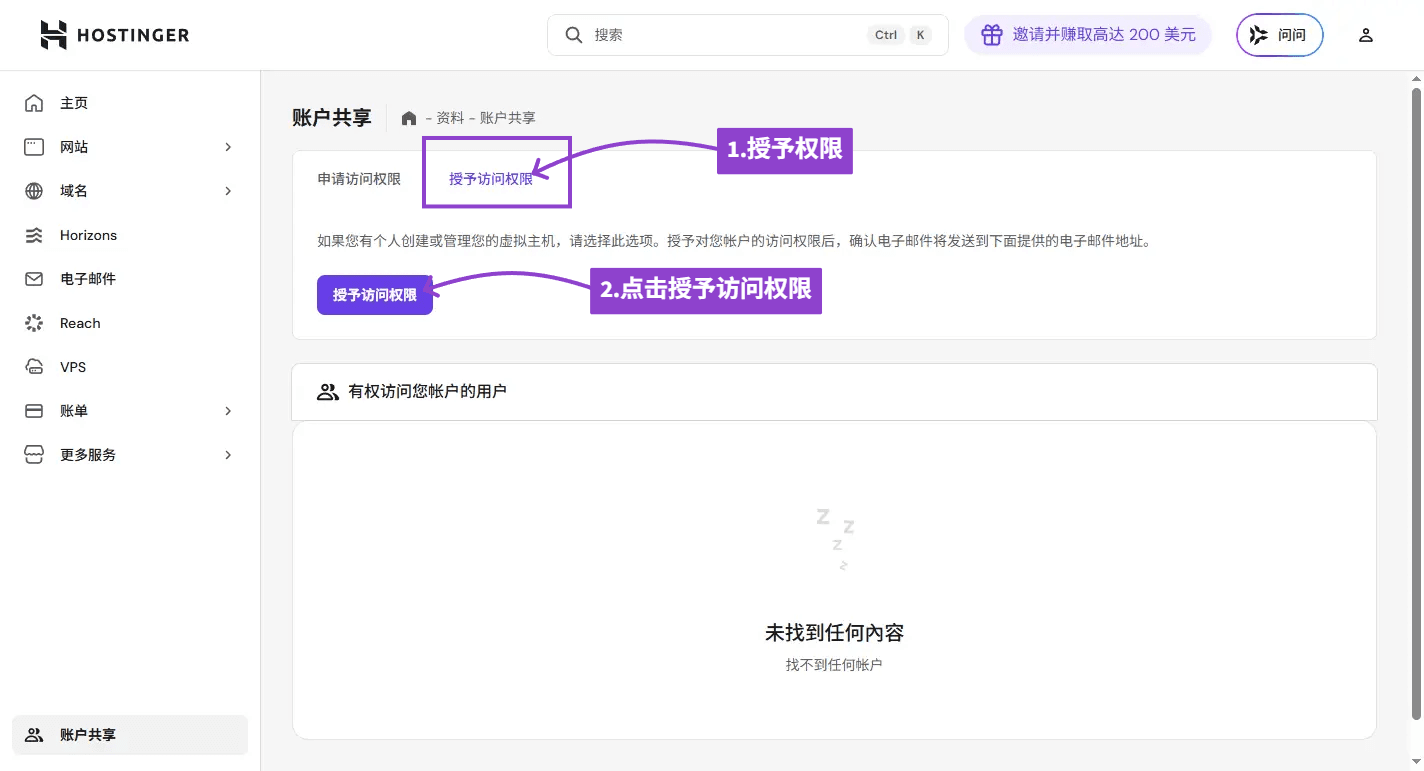Go to 主页 home page
This screenshot has width=1424, height=771.
74,103
